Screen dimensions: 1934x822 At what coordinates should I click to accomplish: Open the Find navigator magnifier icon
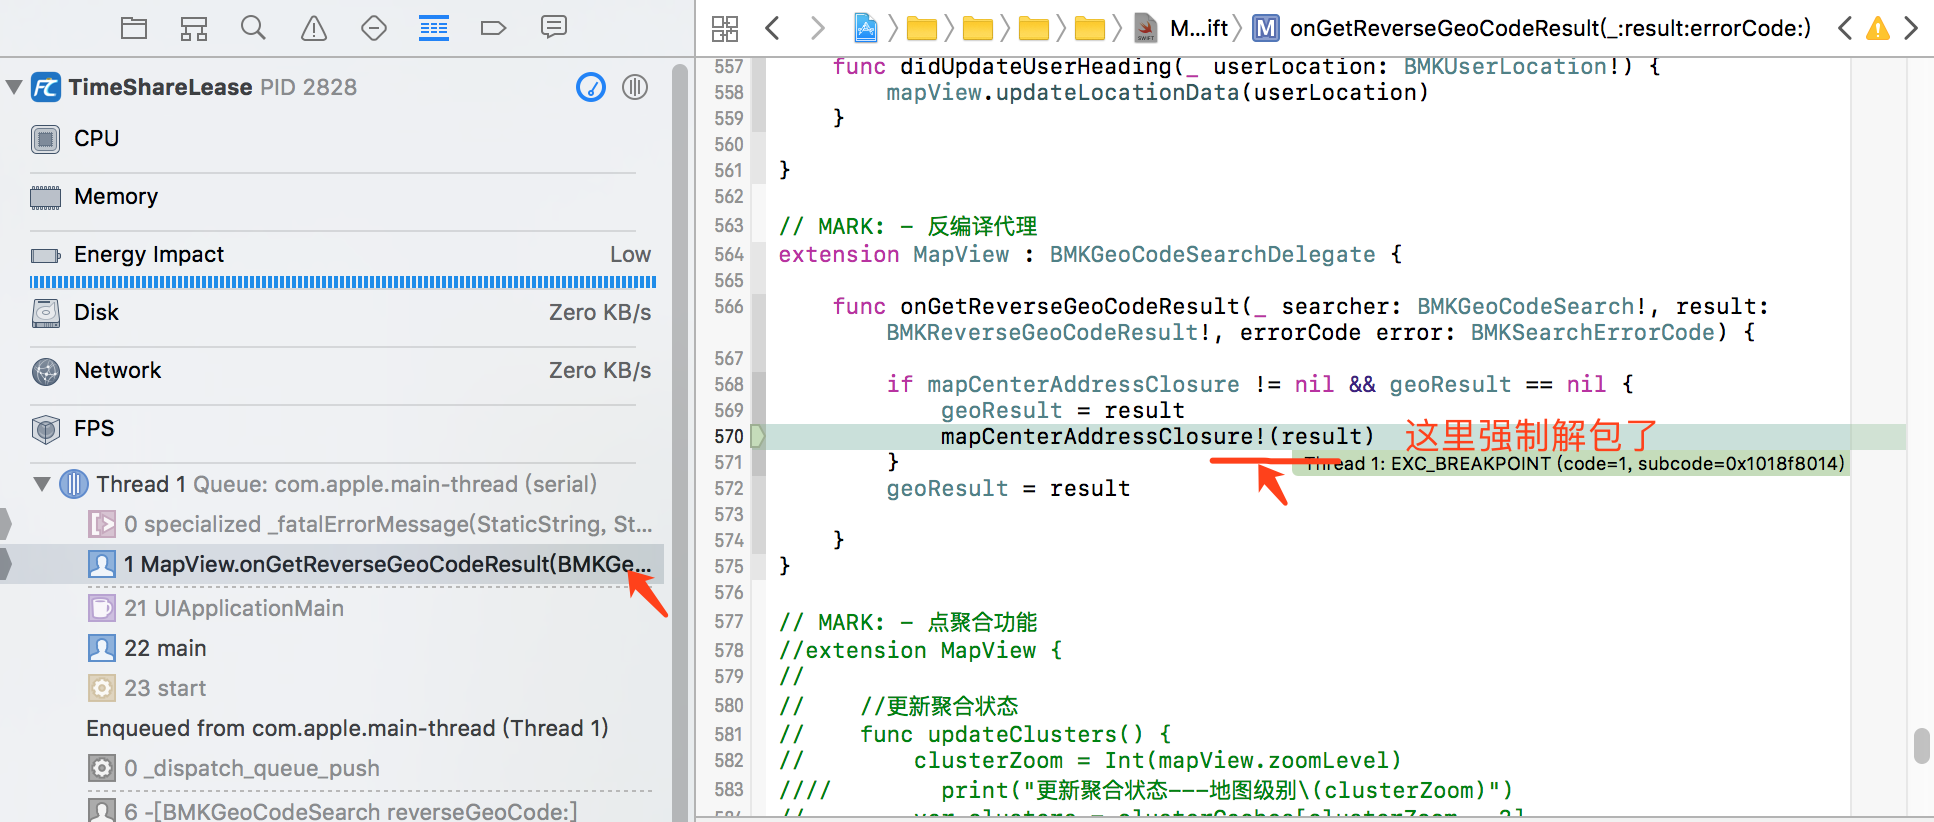click(254, 28)
